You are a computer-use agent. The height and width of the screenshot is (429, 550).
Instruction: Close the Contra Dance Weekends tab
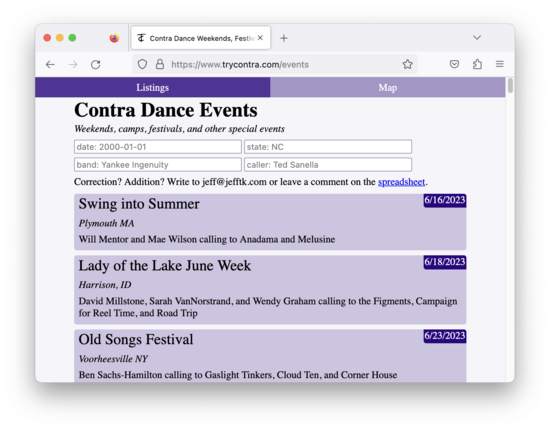260,38
